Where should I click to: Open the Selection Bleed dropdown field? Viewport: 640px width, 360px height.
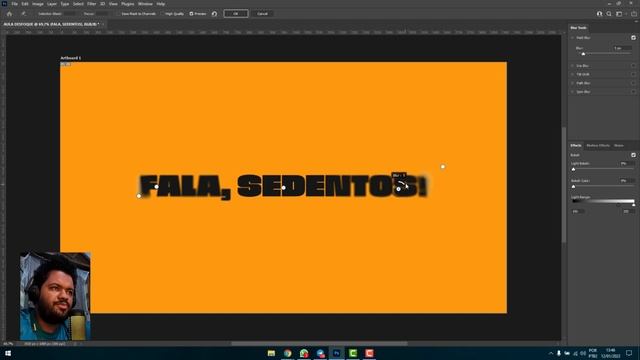69,13
